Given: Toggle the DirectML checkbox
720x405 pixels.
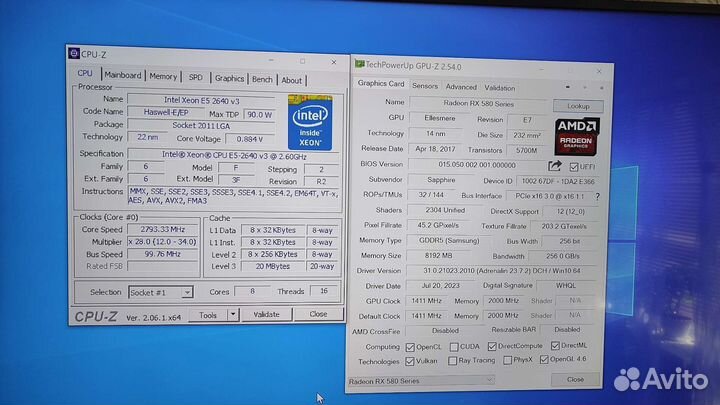Looking at the screenshot, I should pos(555,345).
